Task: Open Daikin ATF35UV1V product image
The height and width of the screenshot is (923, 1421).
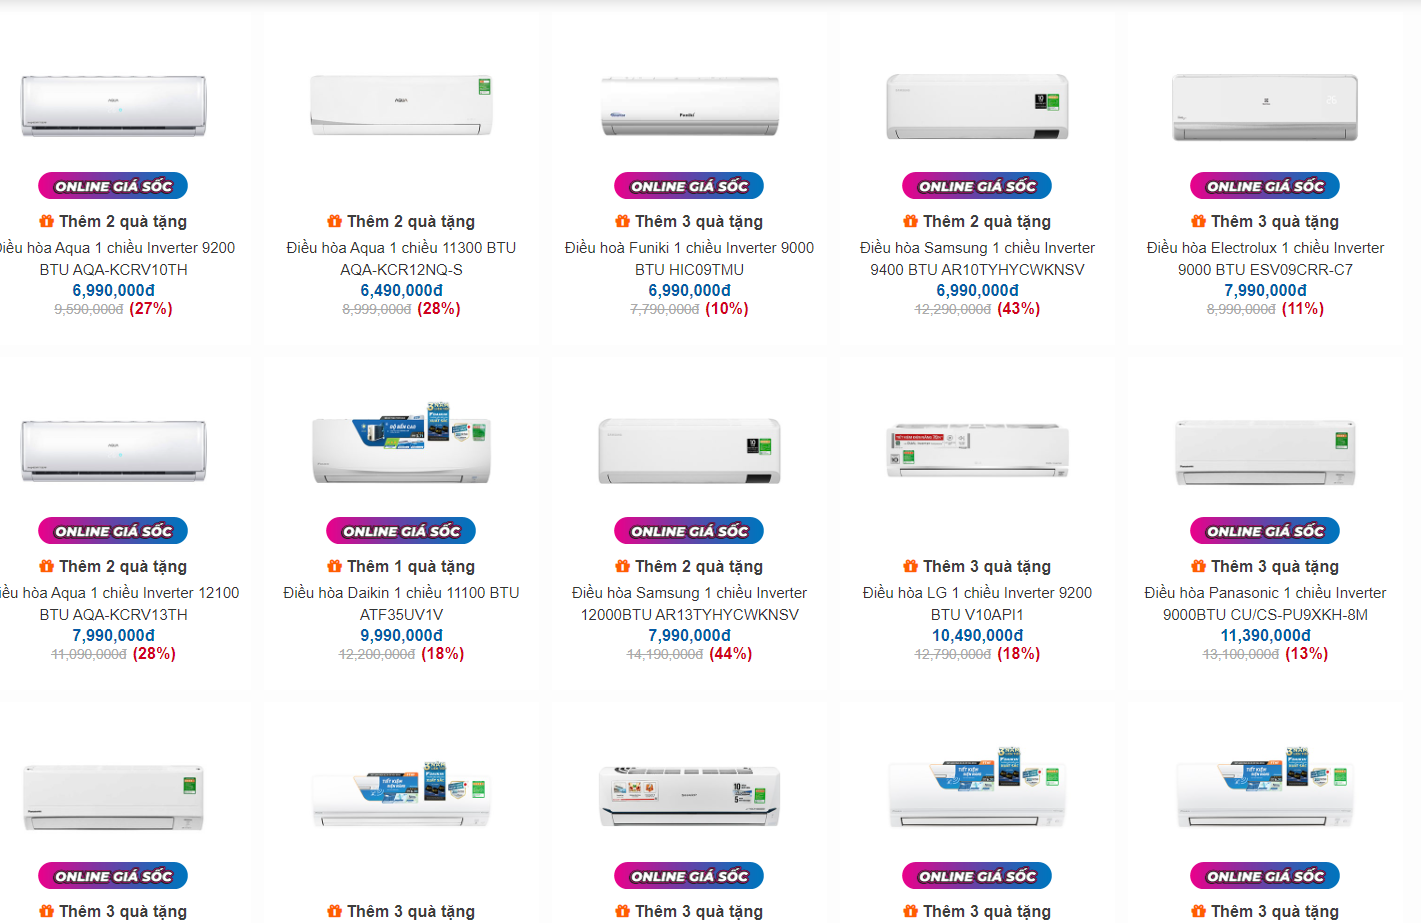Action: click(401, 444)
